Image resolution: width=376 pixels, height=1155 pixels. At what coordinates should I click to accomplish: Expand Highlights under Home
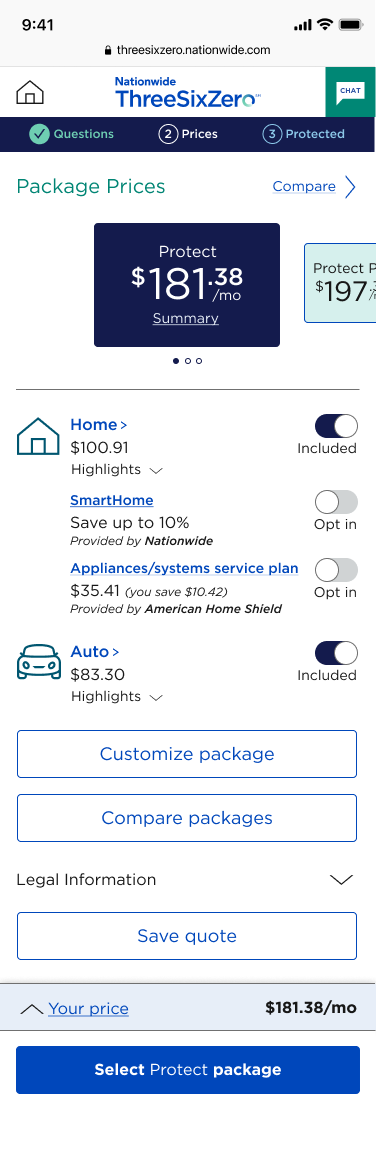[117, 469]
